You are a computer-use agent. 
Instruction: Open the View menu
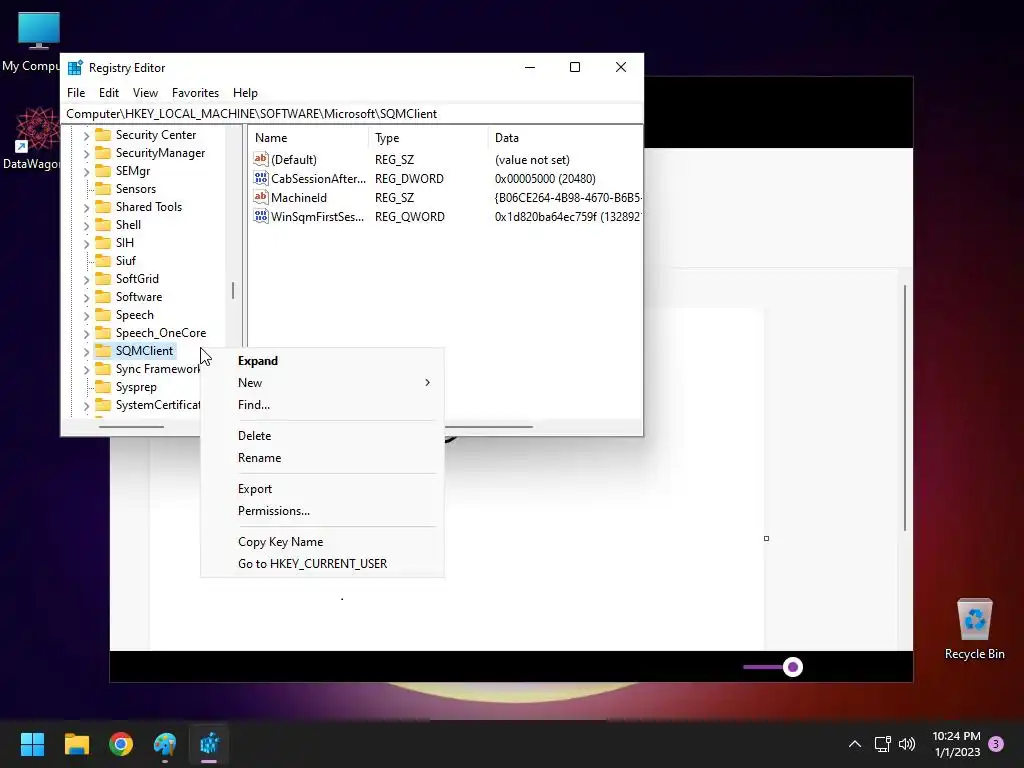tap(145, 93)
